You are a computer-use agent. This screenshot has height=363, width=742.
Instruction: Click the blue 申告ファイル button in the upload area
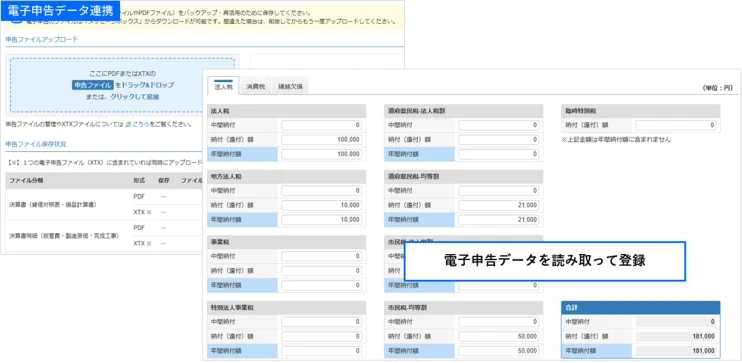coord(93,85)
